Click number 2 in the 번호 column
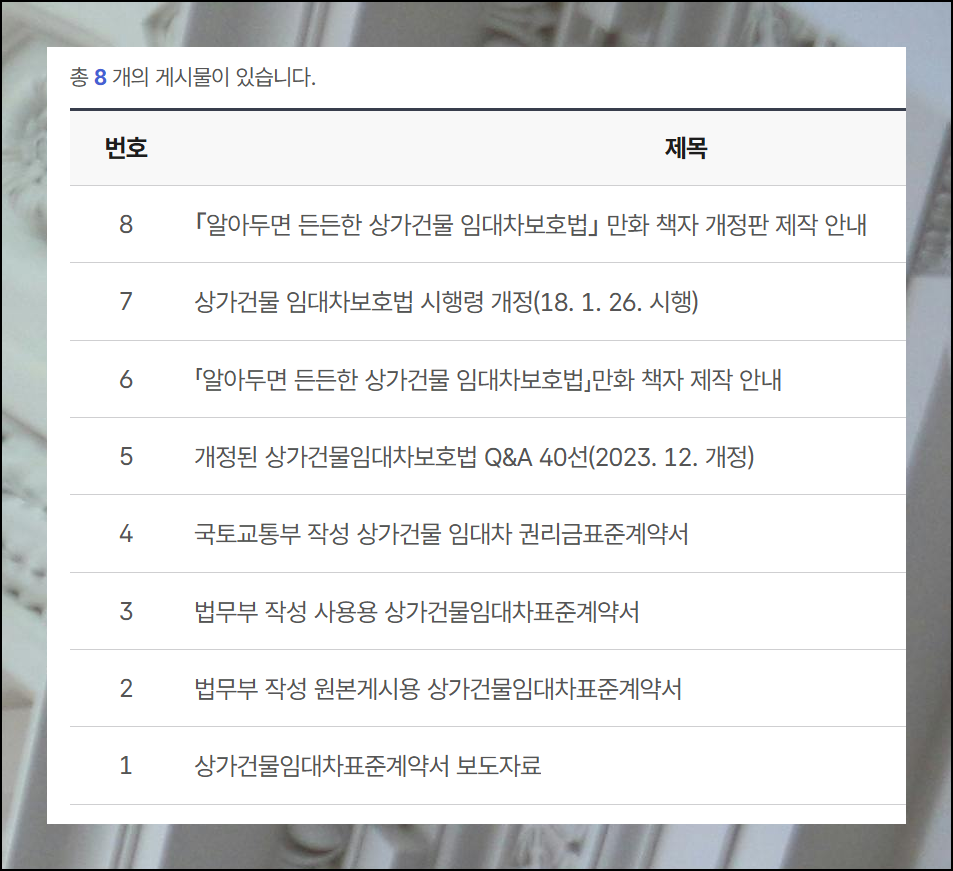This screenshot has width=953, height=871. (x=126, y=688)
